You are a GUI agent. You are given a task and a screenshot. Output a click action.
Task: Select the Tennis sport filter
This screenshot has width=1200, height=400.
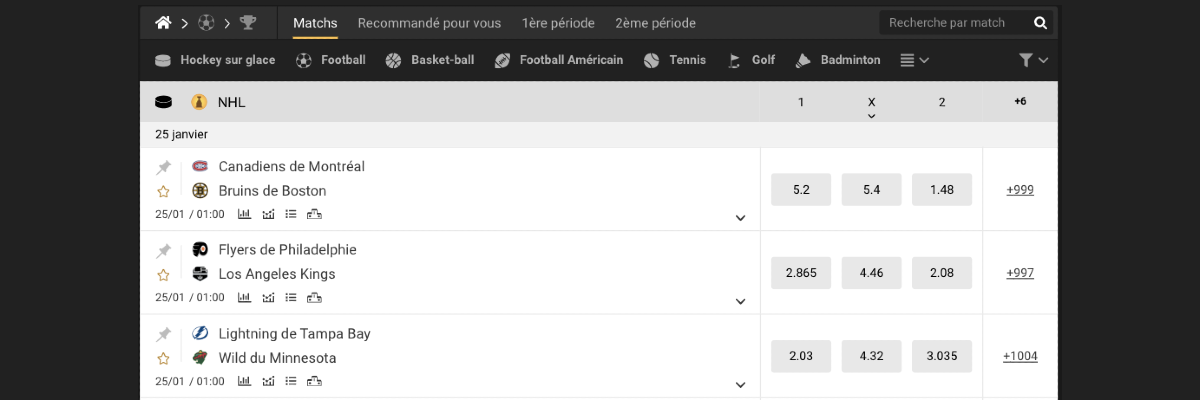pyautogui.click(x=675, y=60)
